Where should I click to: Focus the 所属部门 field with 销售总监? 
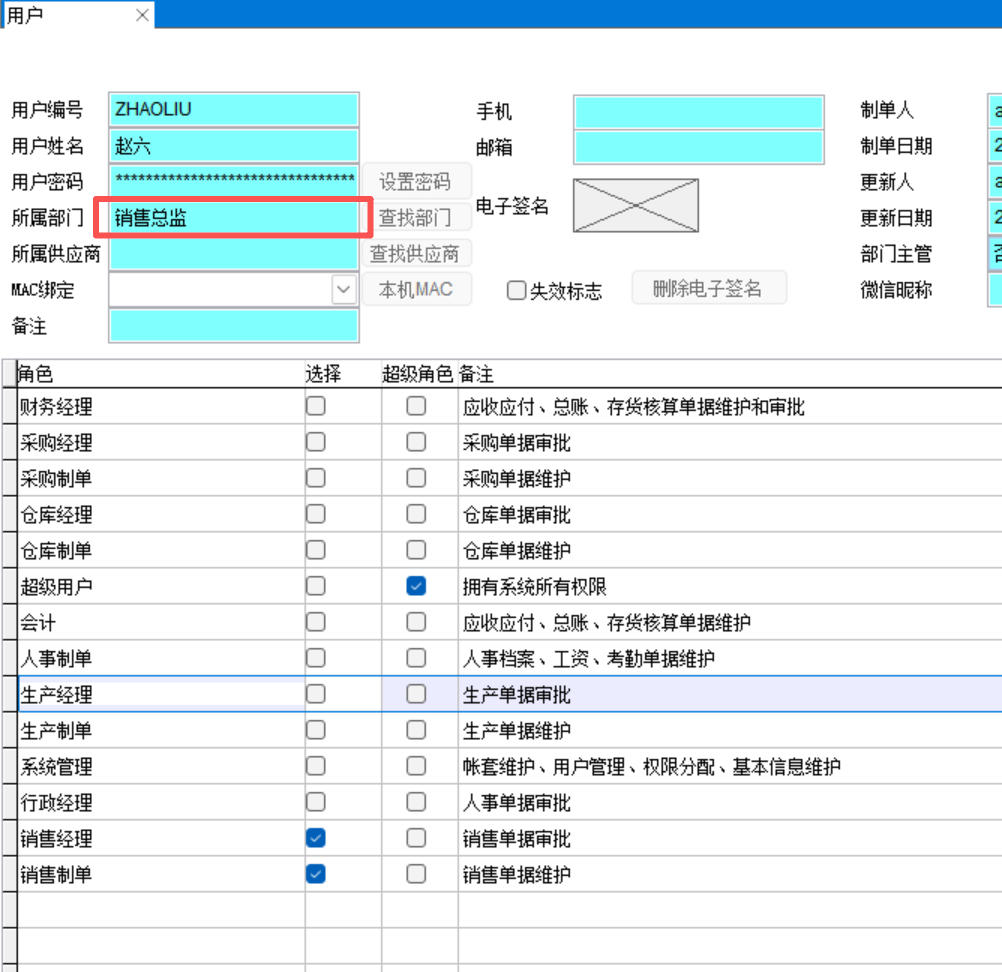(234, 218)
